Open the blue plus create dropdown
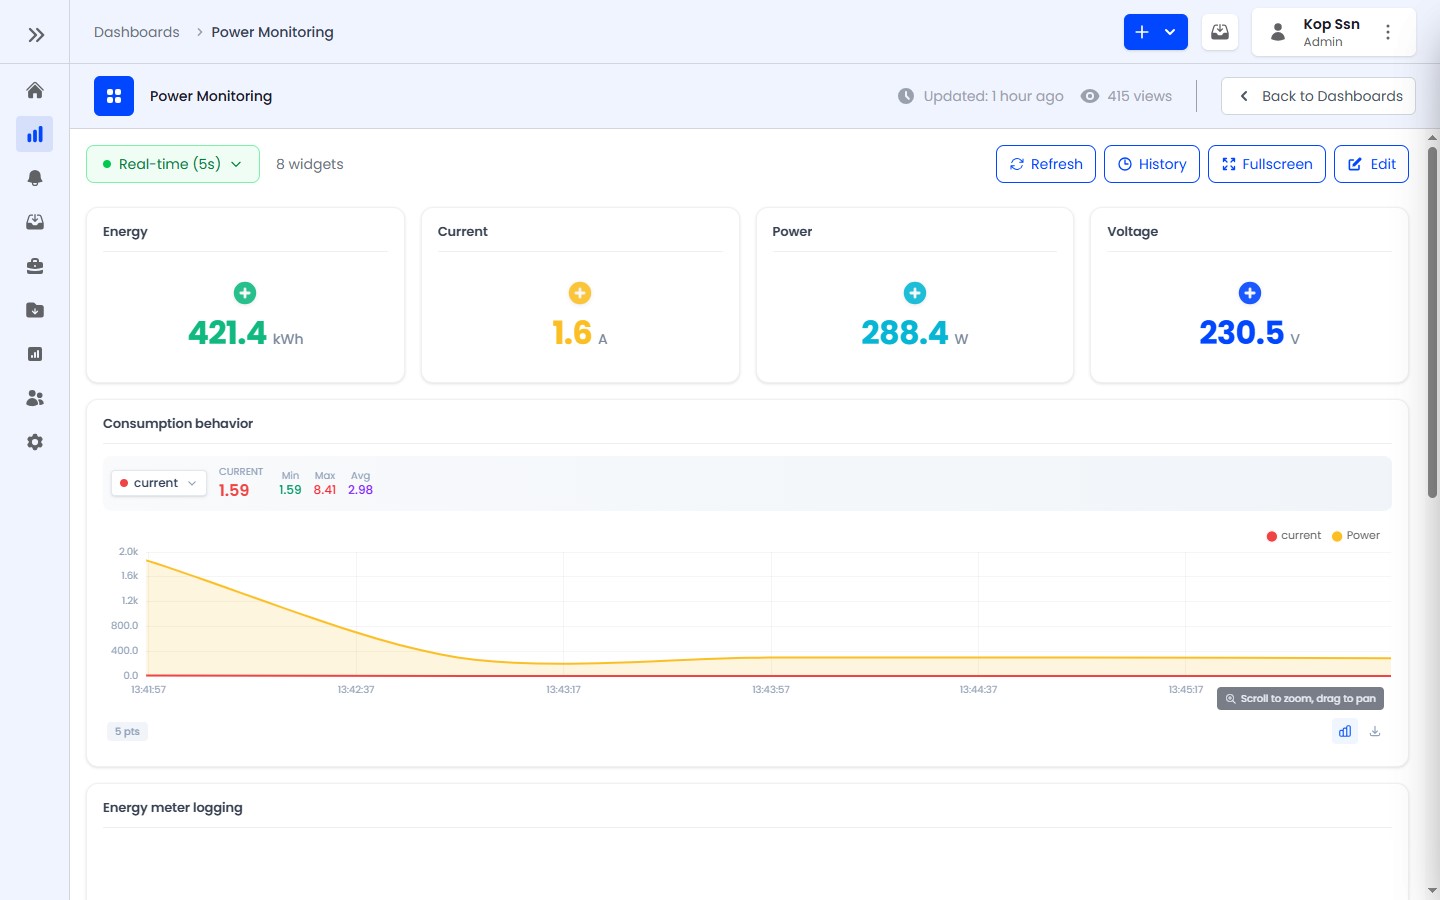This screenshot has width=1440, height=900. click(x=1155, y=32)
